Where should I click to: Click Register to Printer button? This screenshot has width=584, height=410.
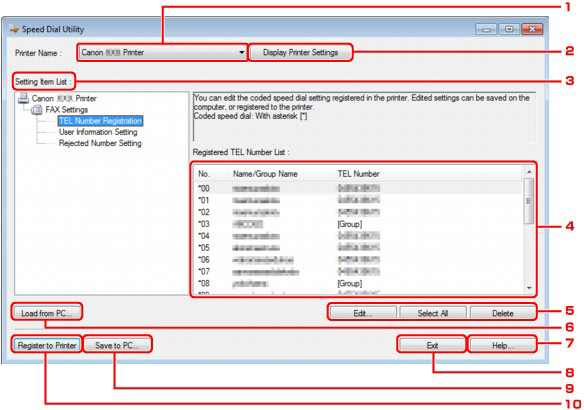(x=47, y=345)
